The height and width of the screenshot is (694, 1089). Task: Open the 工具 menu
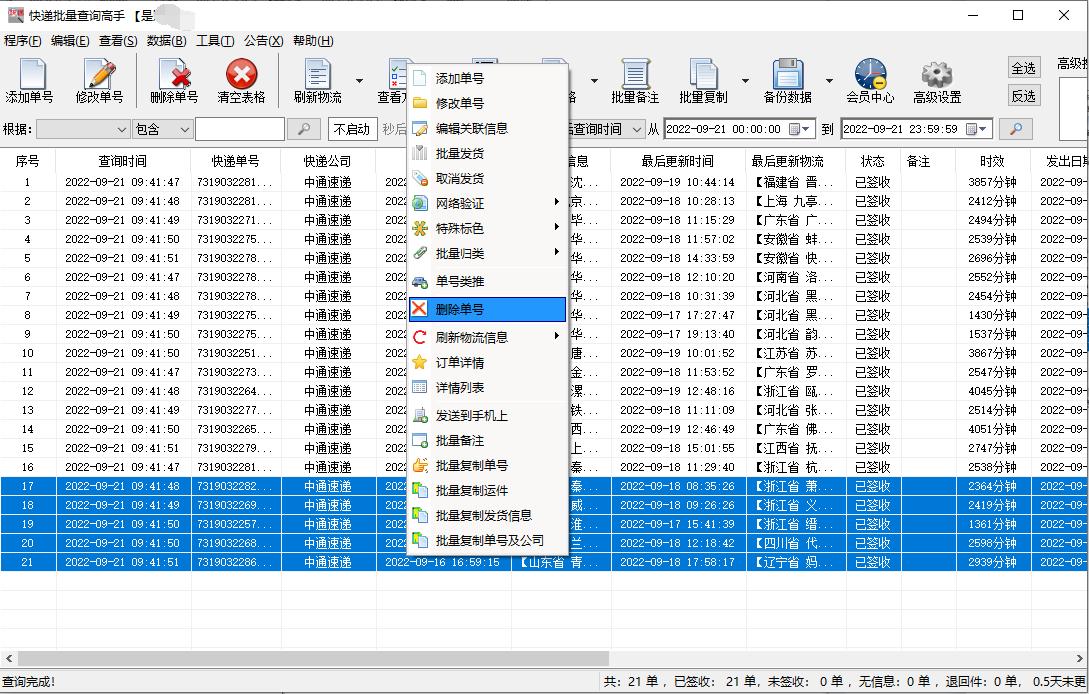(216, 40)
